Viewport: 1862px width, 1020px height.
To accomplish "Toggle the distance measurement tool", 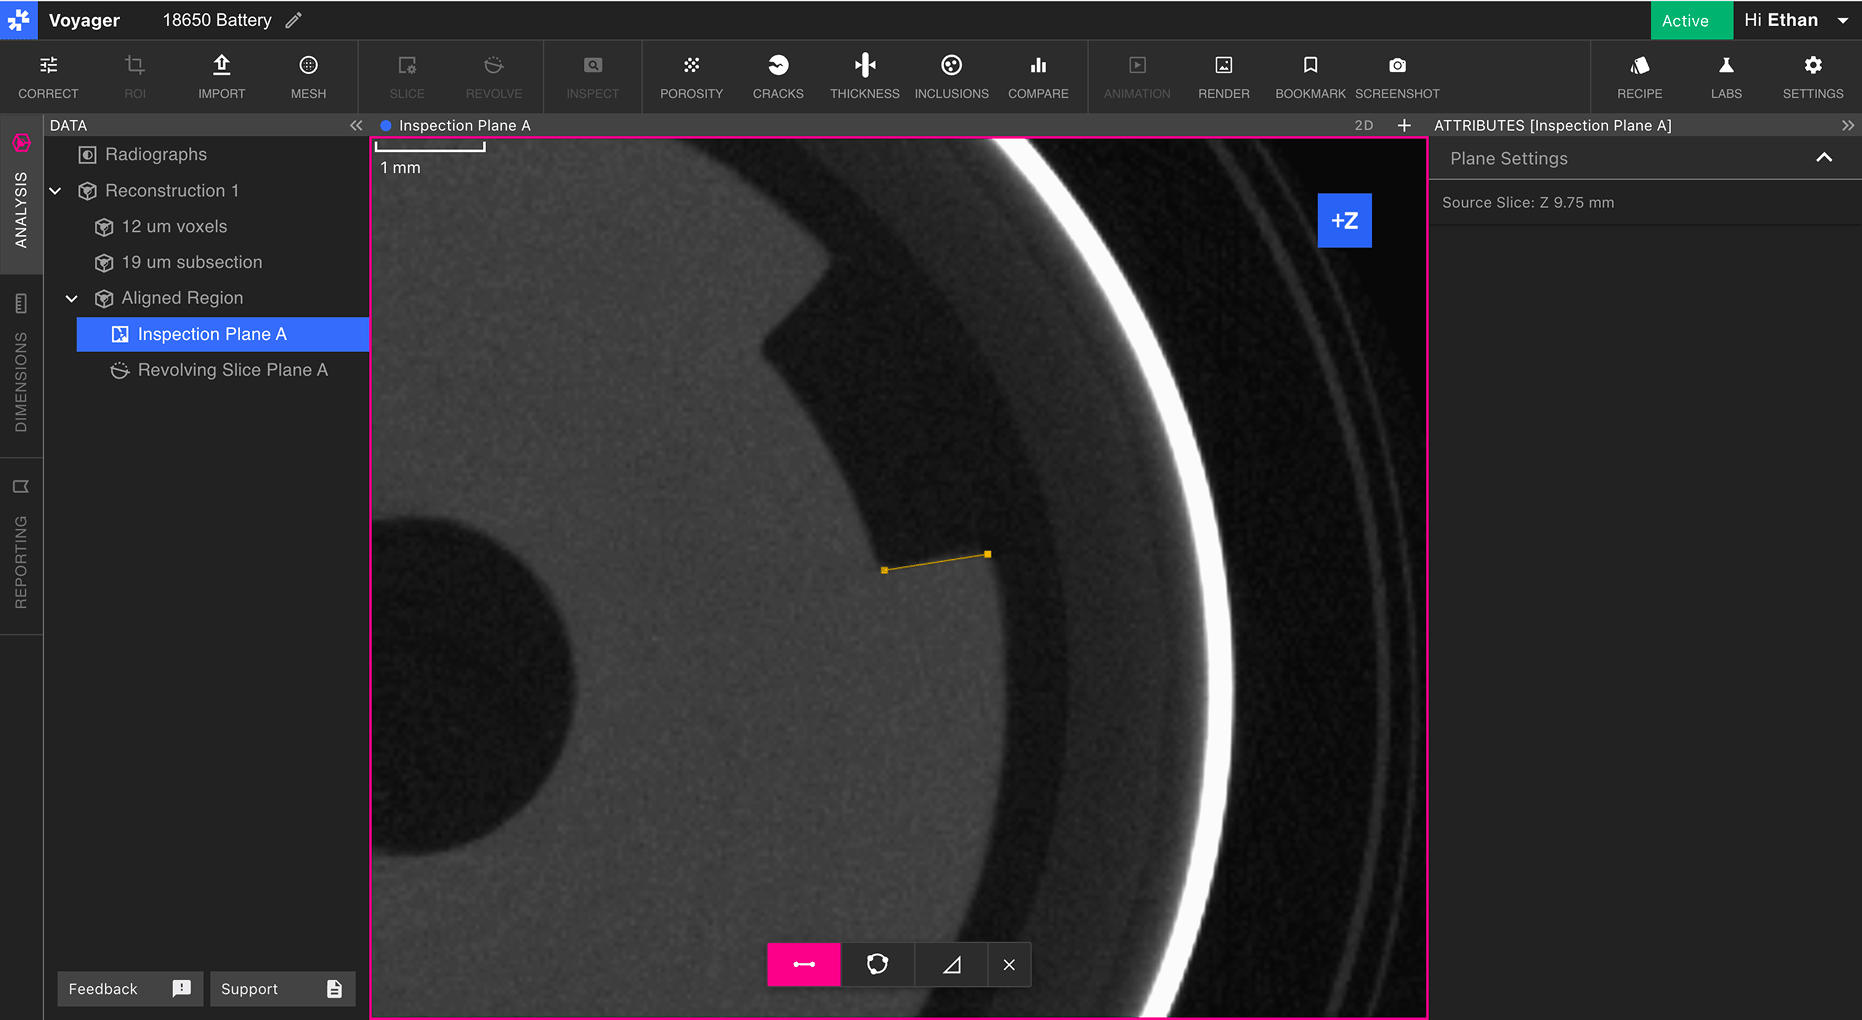I will click(x=804, y=965).
